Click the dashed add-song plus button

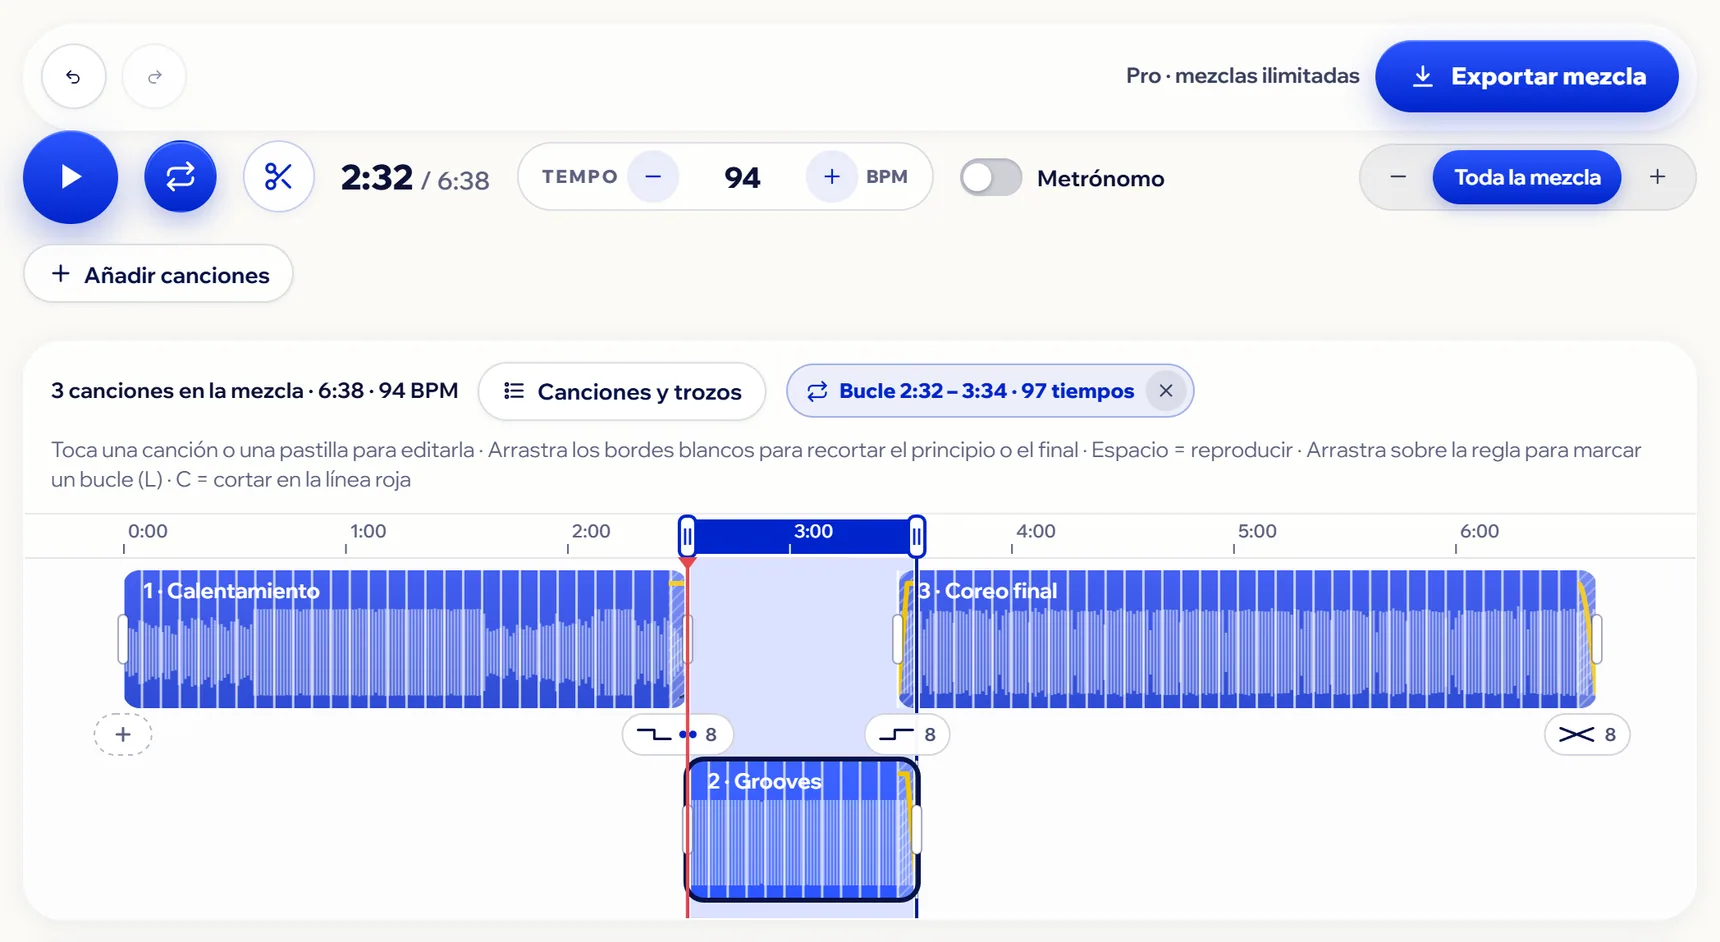tap(123, 734)
